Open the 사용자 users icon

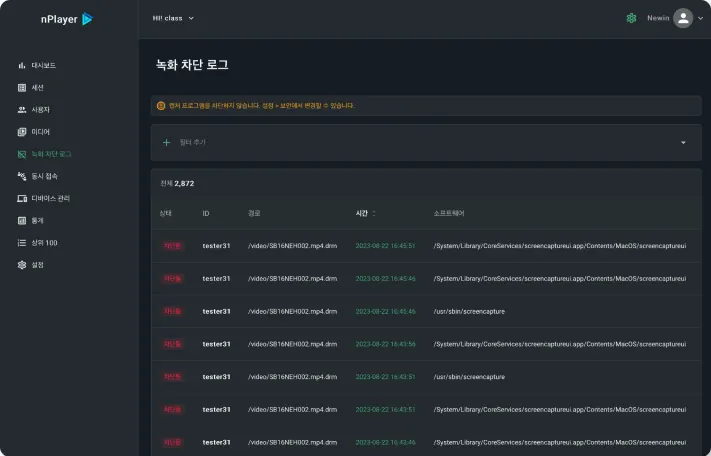21,110
